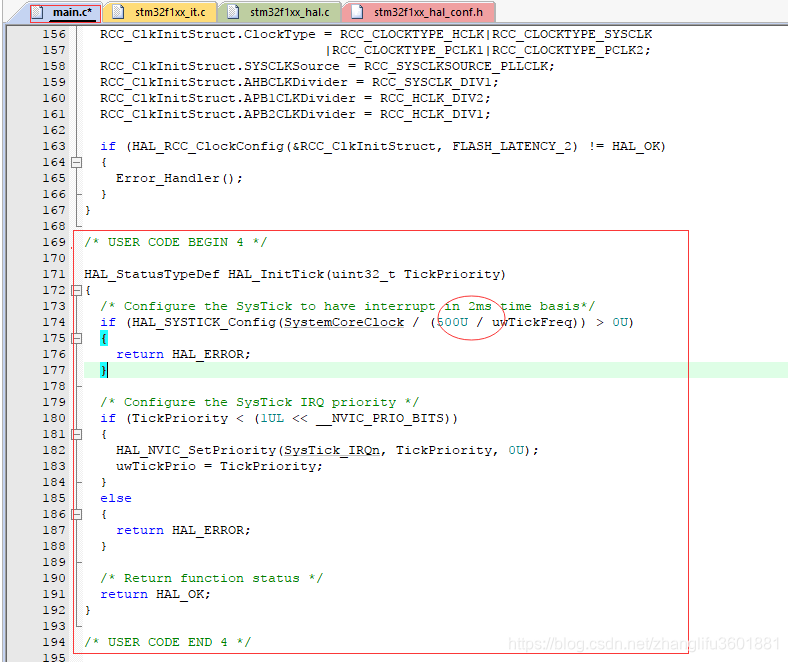
Task: Click line number 171 in the gutter
Action: [54, 274]
